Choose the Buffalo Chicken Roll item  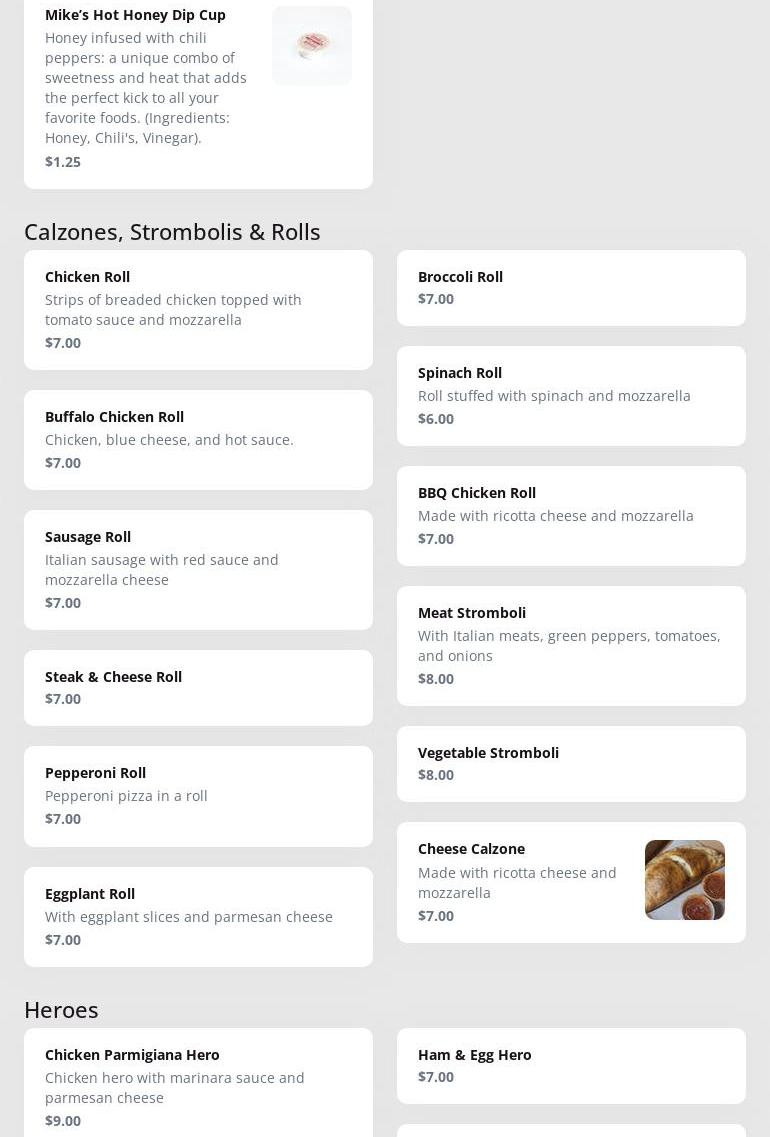(x=198, y=439)
